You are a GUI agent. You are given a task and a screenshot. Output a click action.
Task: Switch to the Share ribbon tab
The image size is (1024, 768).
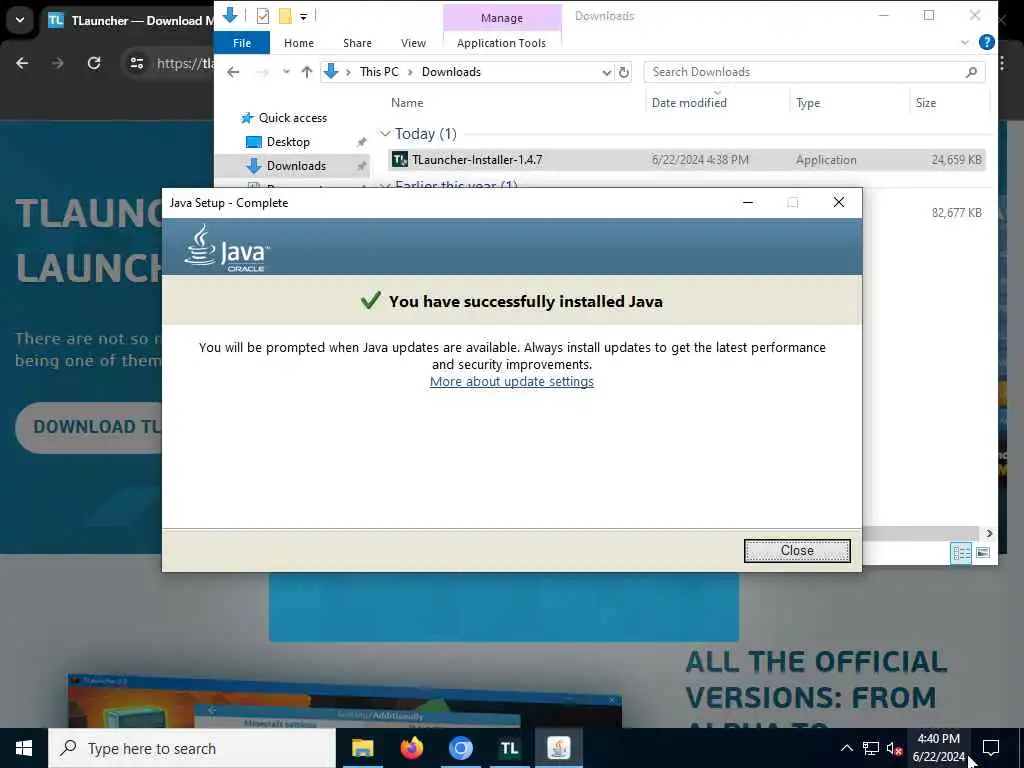[357, 43]
